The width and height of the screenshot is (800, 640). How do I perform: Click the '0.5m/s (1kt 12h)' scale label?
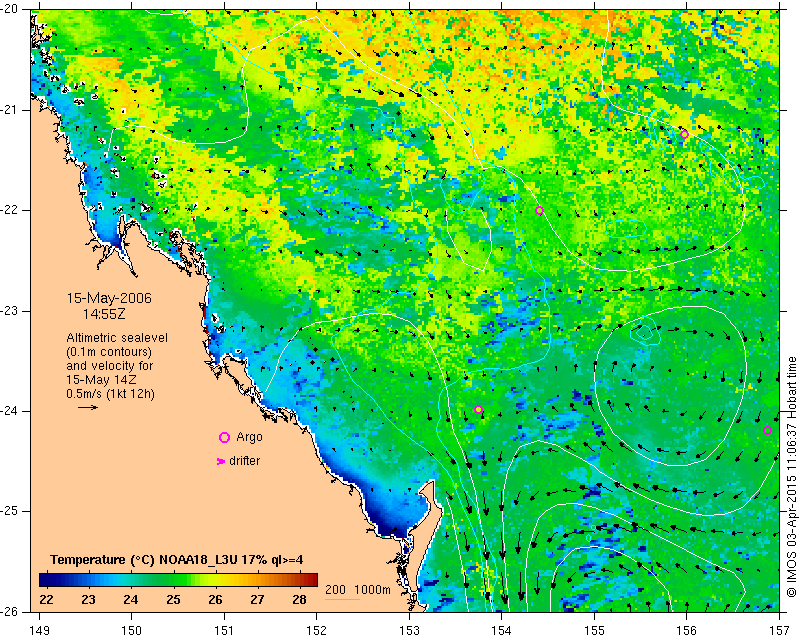click(110, 394)
